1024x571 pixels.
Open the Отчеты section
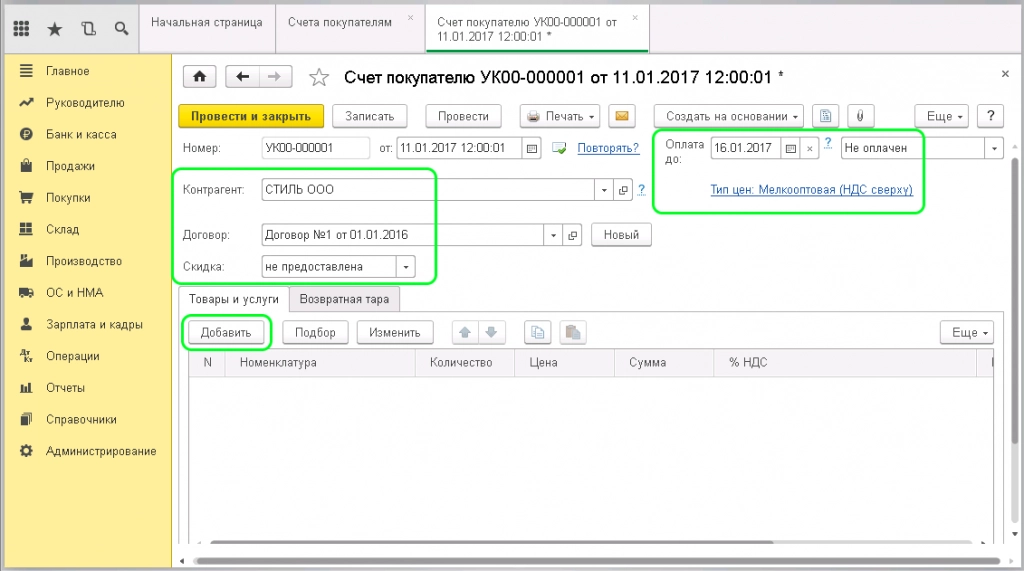click(x=65, y=388)
